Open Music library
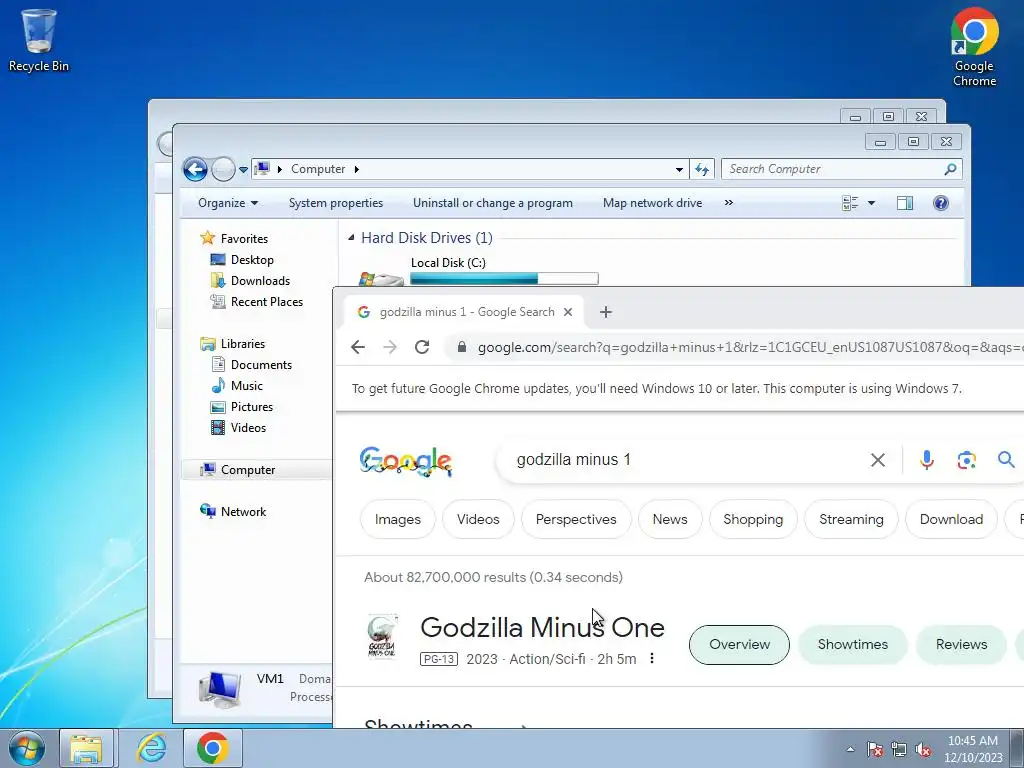The width and height of the screenshot is (1024, 768). (x=246, y=386)
